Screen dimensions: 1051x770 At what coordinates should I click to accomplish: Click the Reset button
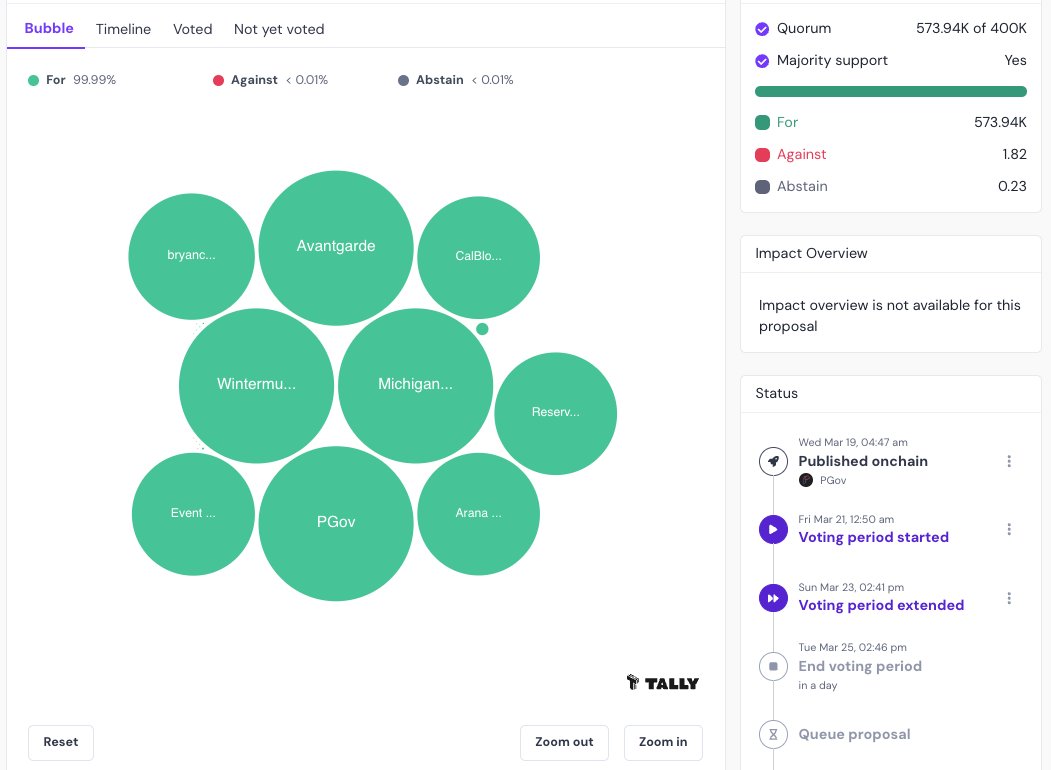pyautogui.click(x=60, y=742)
